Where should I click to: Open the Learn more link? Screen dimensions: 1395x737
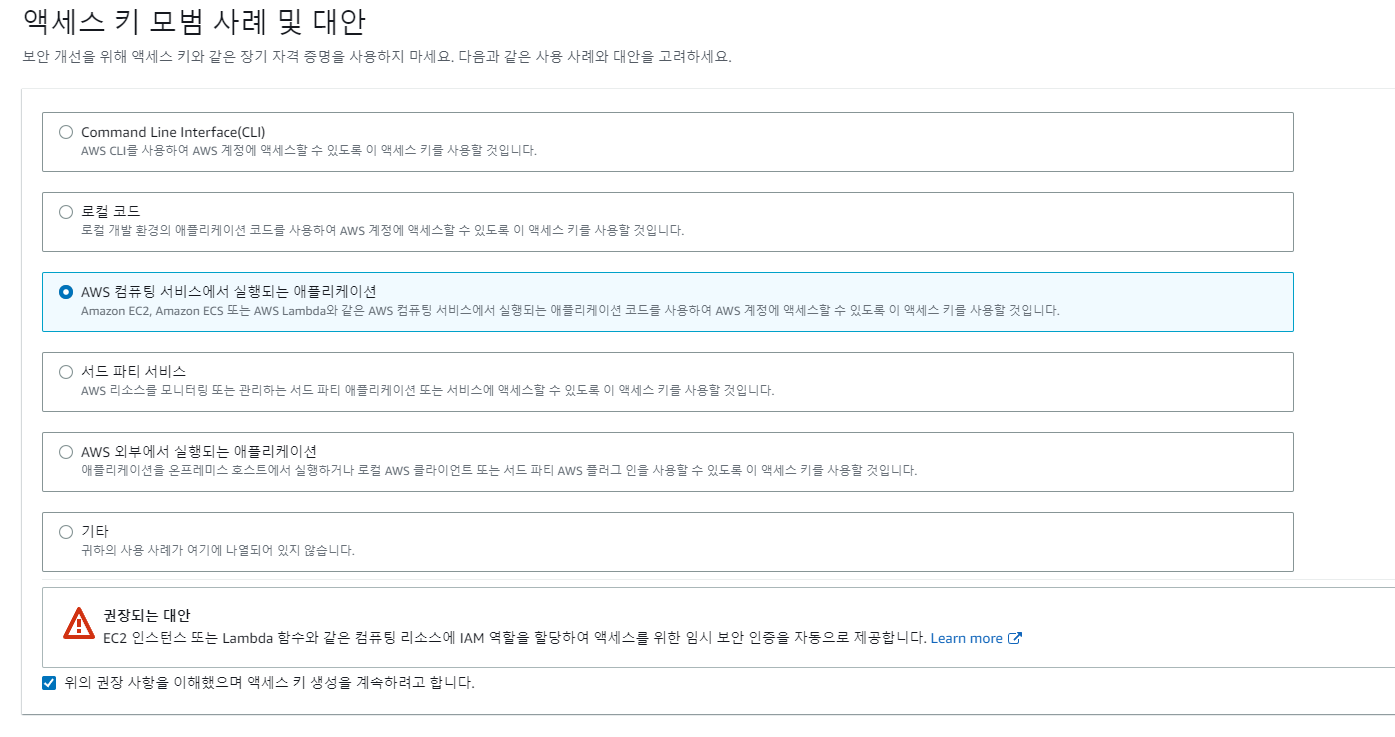pyautogui.click(x=966, y=638)
